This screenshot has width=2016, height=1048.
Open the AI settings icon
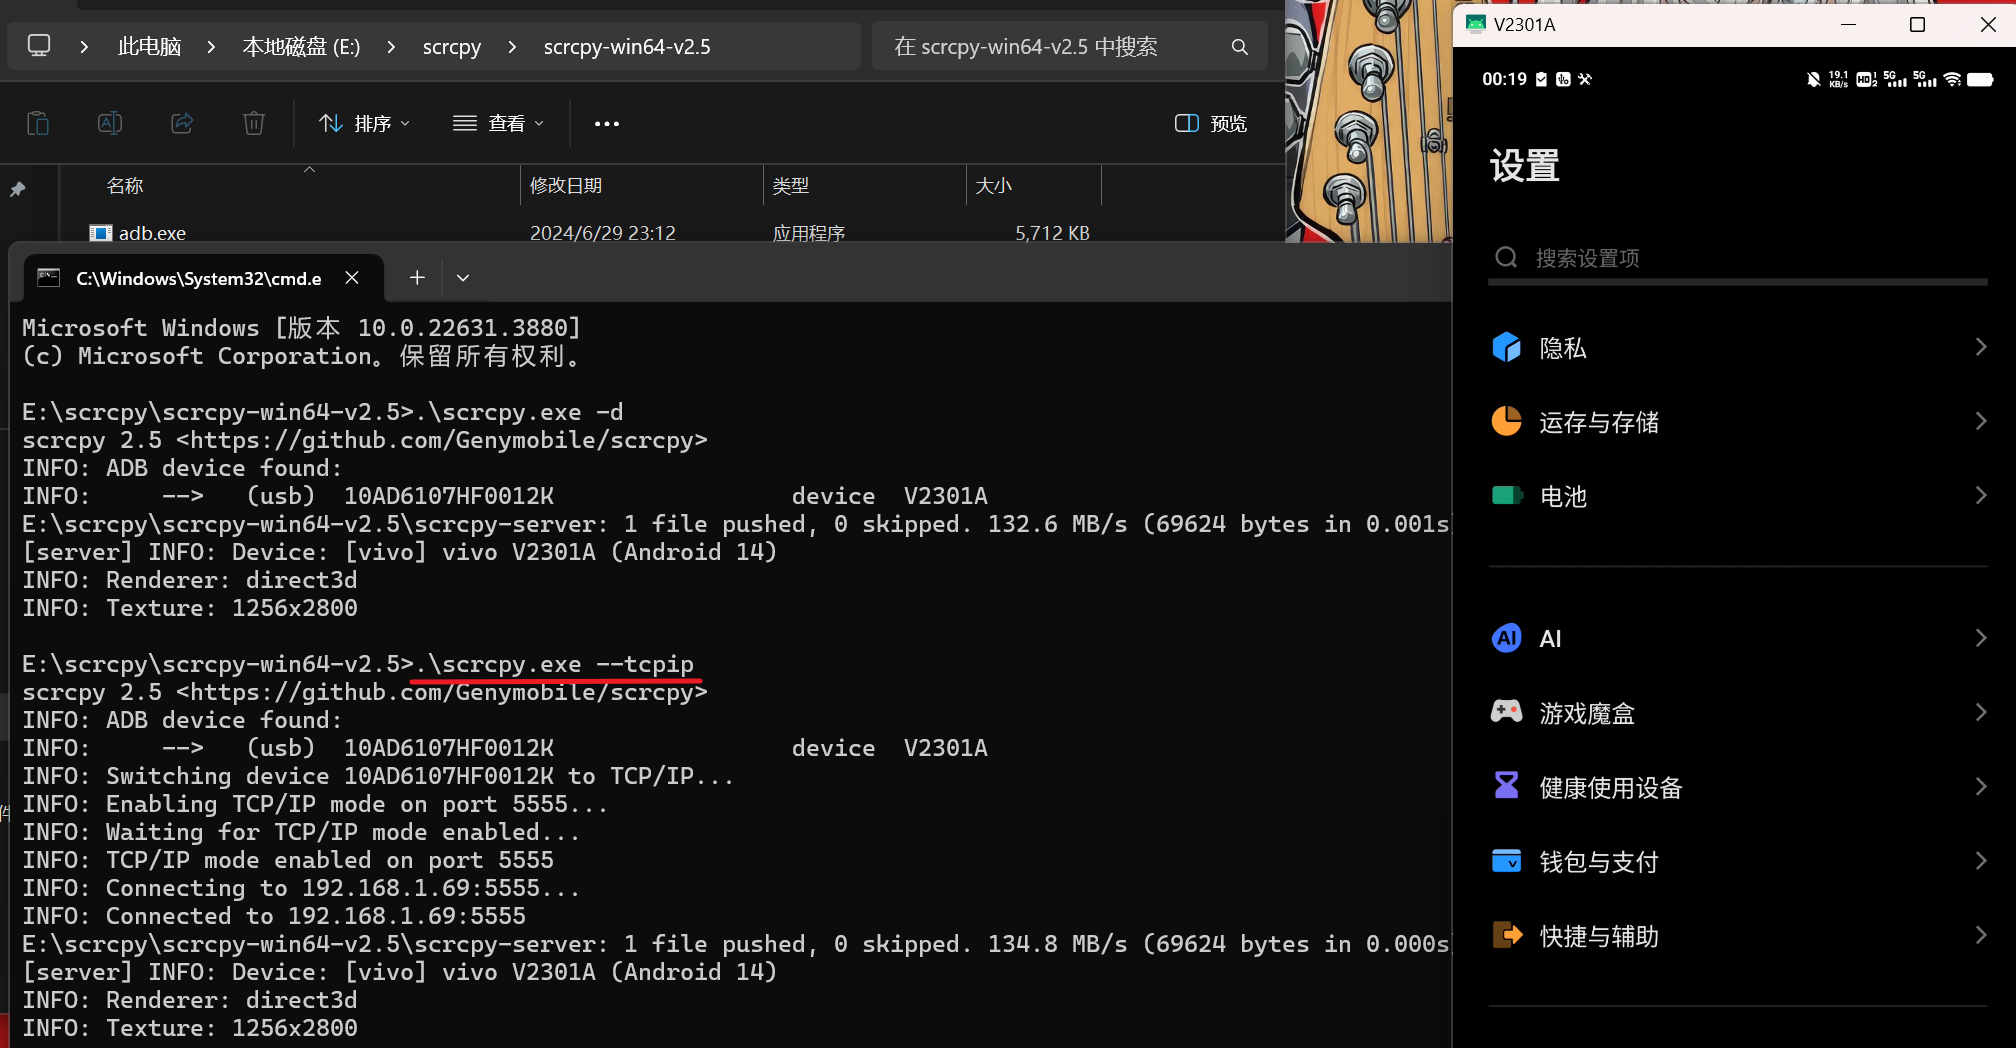tap(1507, 638)
